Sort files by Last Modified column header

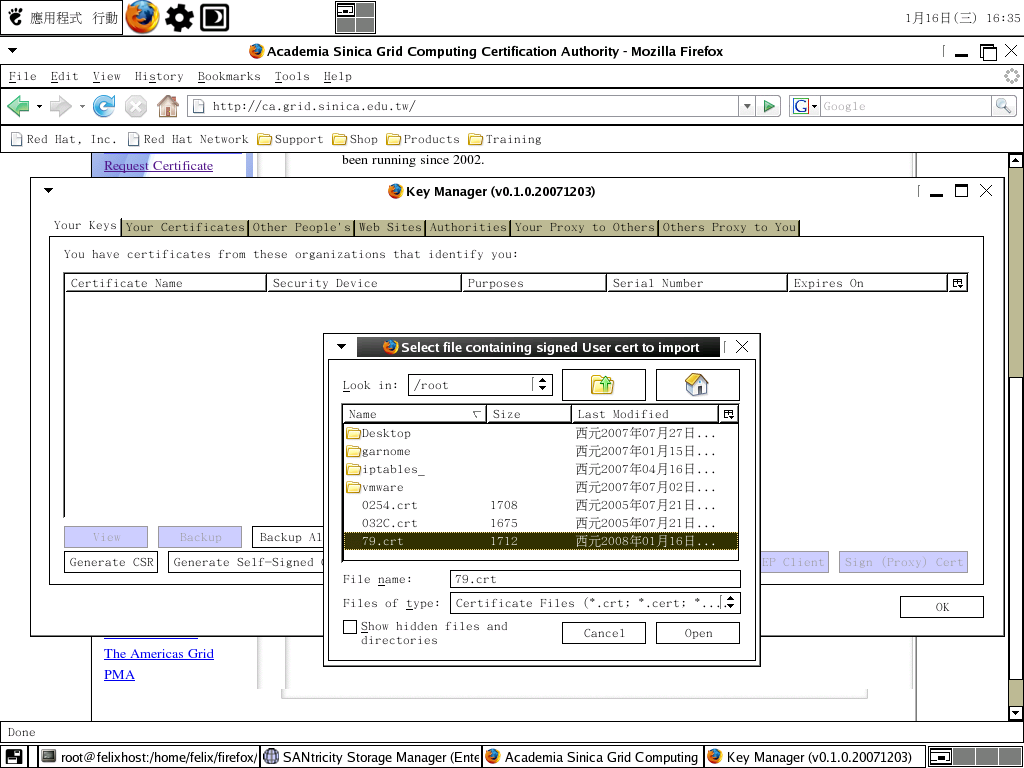coord(645,414)
